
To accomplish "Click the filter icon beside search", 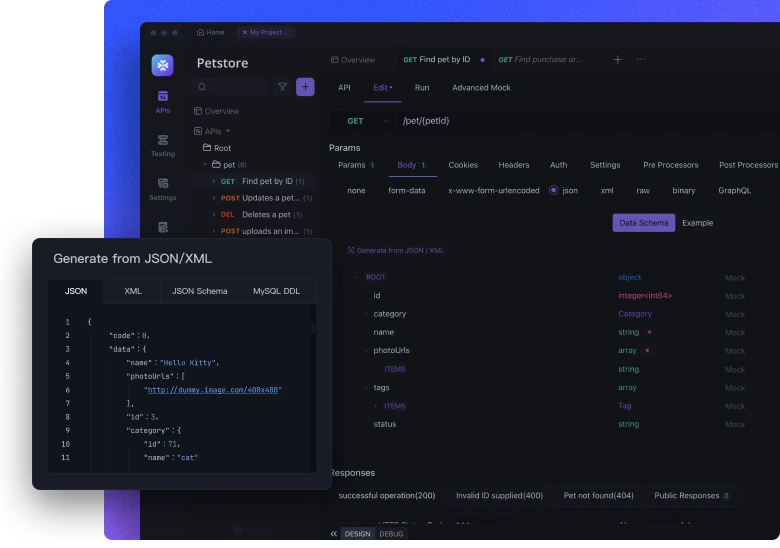I will pyautogui.click(x=282, y=87).
